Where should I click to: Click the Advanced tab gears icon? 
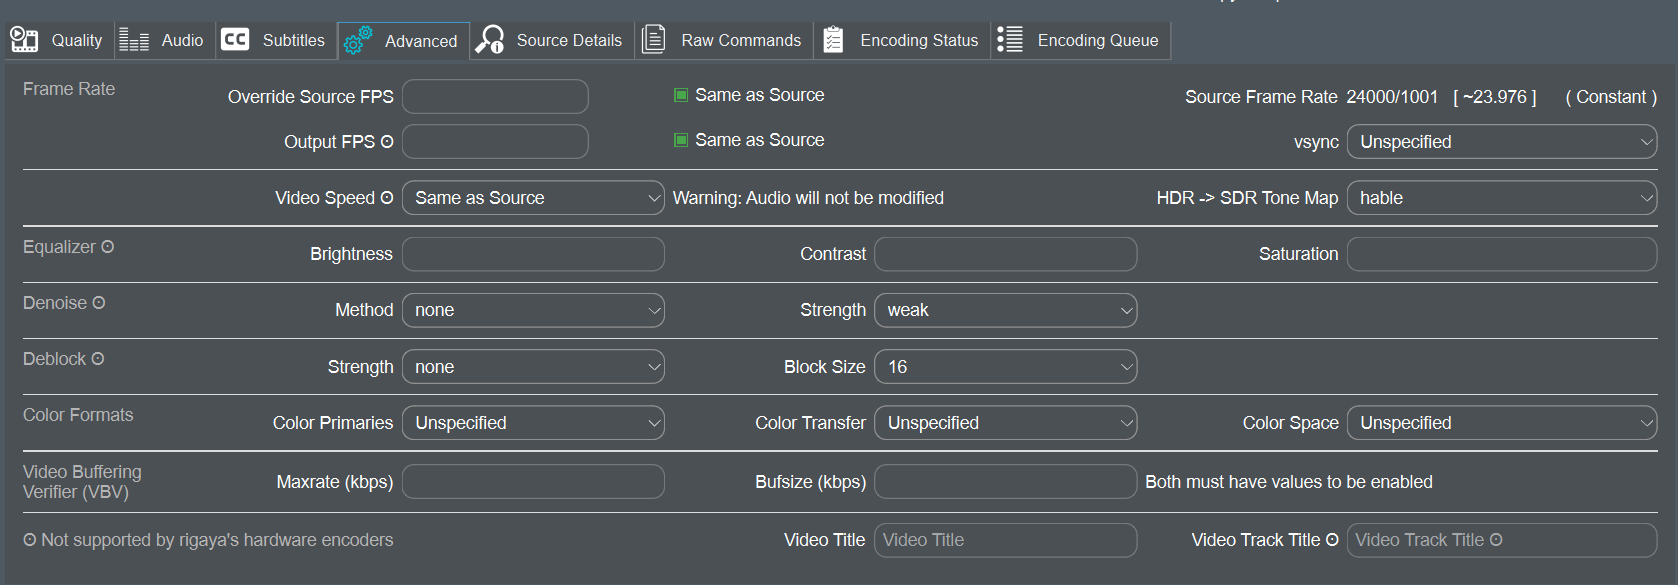(x=358, y=41)
